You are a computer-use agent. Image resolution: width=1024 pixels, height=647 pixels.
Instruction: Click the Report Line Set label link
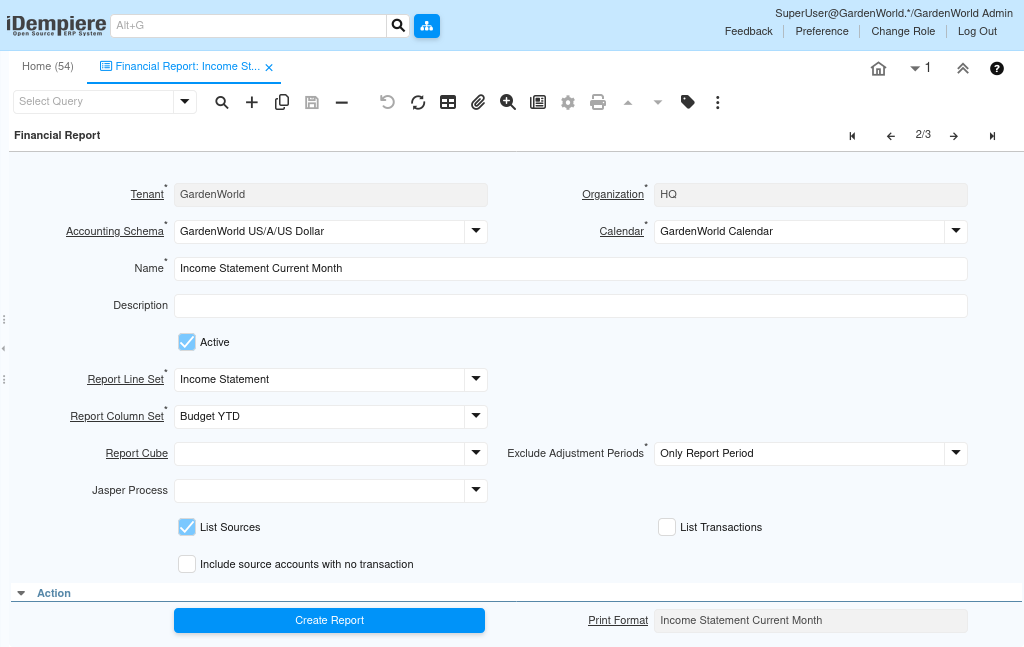point(125,379)
